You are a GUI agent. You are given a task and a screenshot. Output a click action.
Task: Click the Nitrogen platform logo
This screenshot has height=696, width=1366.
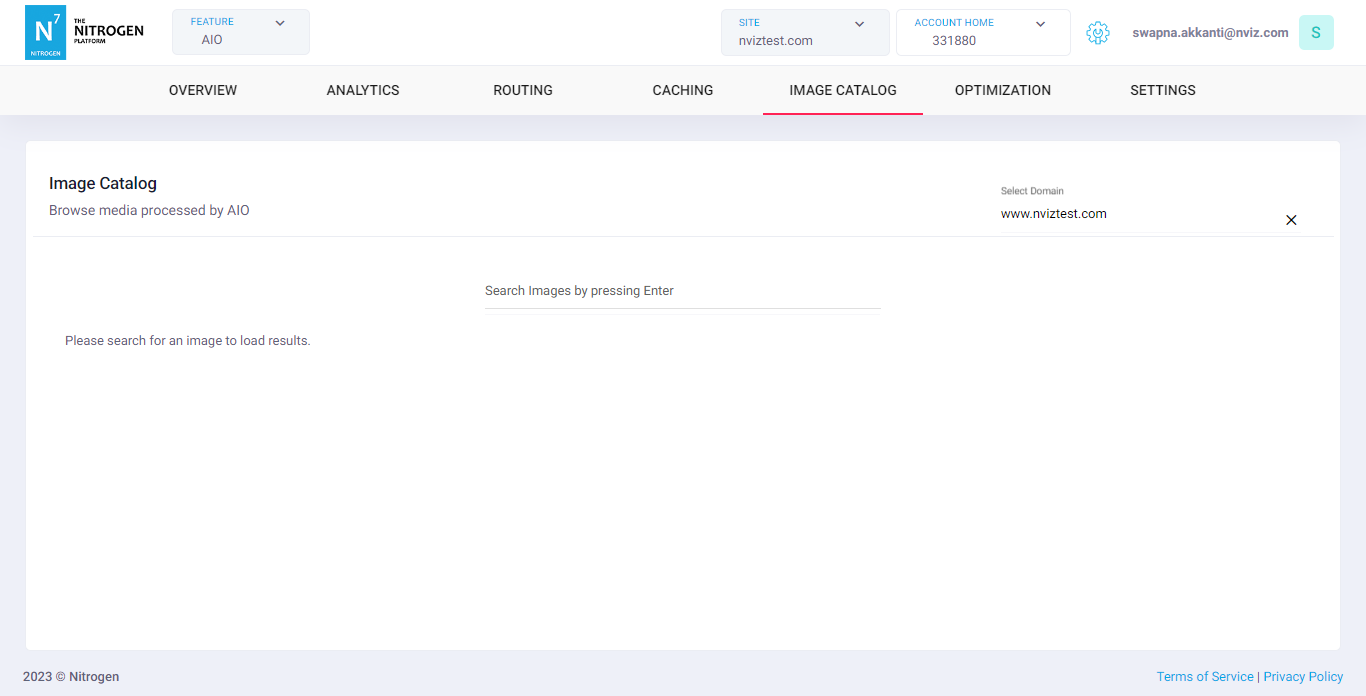click(85, 32)
